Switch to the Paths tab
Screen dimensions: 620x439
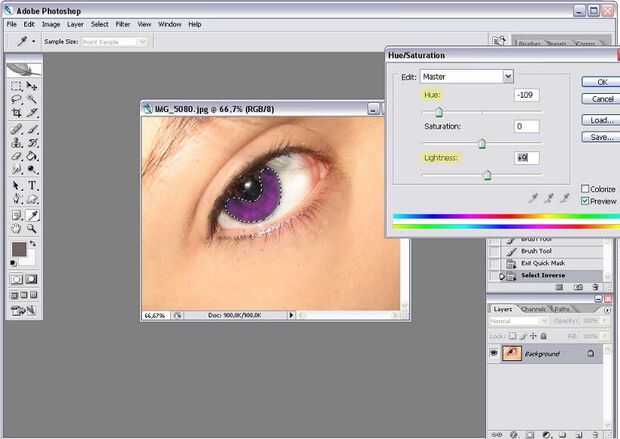[561, 309]
